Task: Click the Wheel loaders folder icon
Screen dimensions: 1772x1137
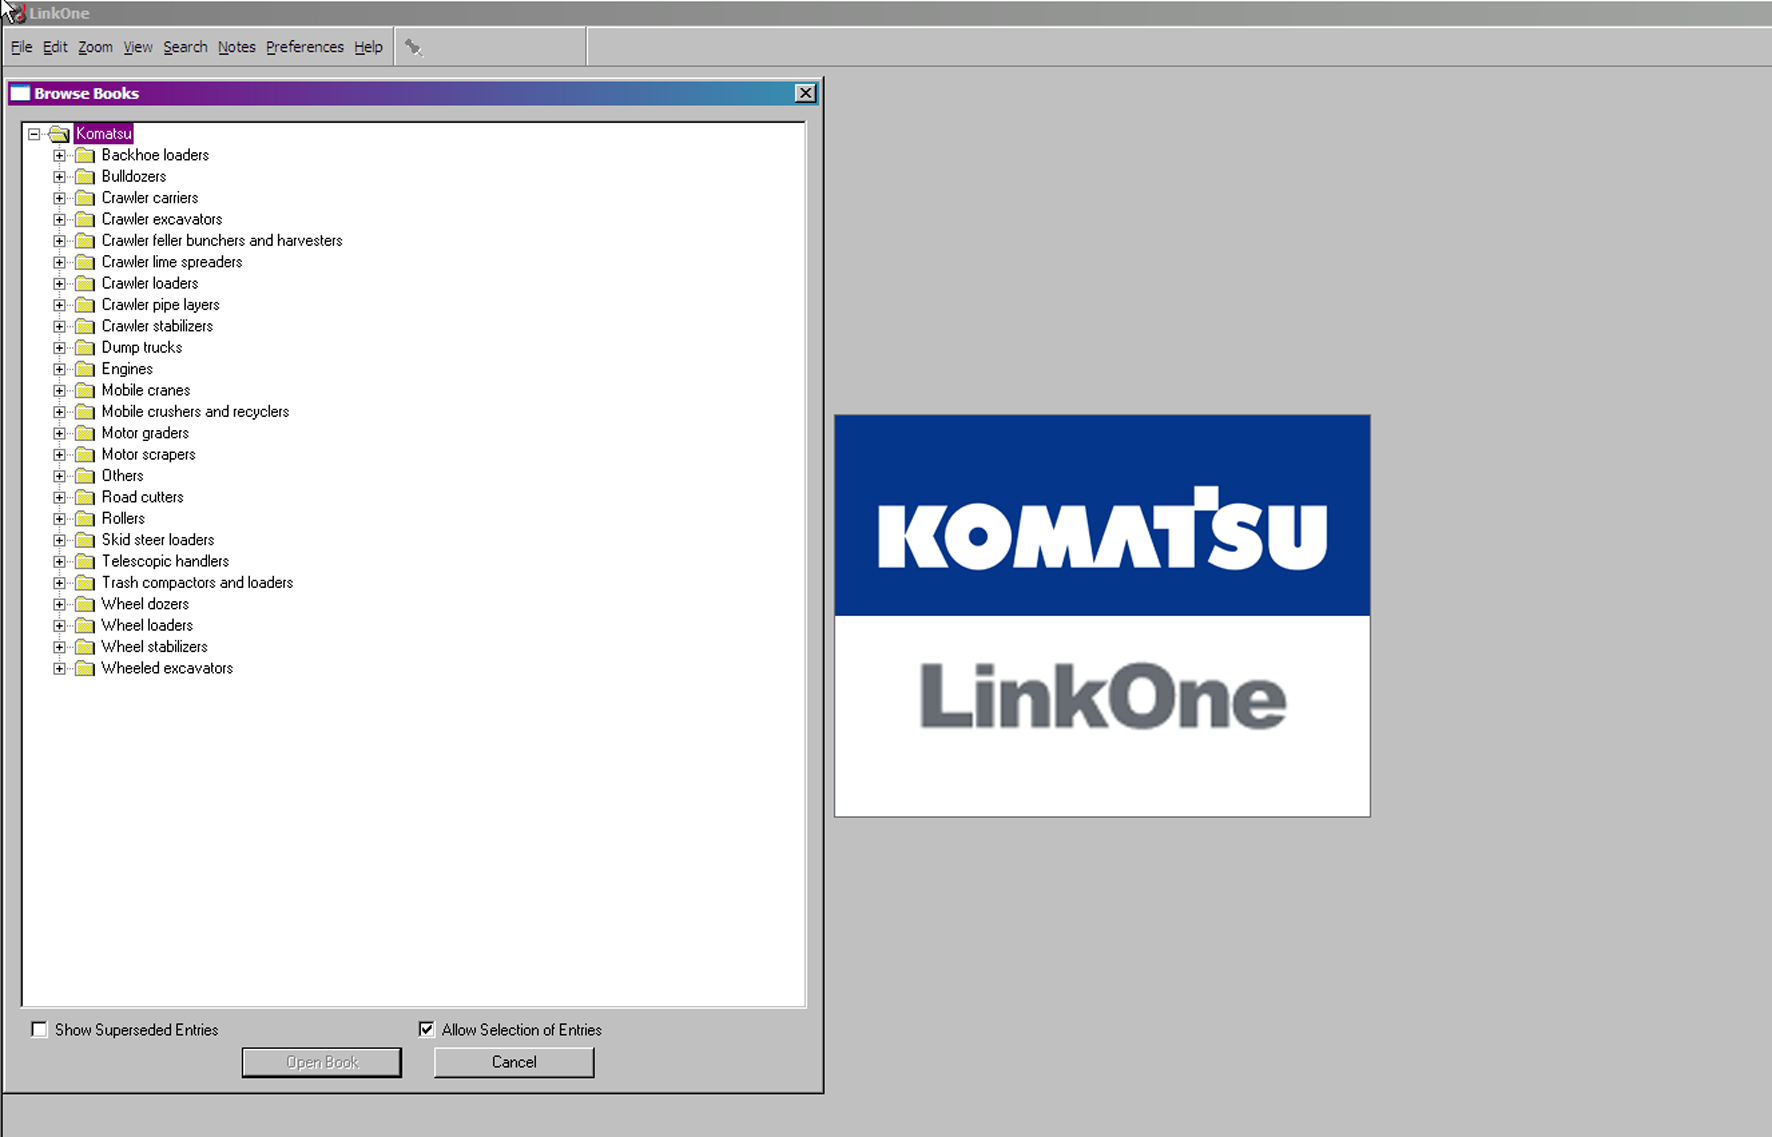Action: pos(86,626)
